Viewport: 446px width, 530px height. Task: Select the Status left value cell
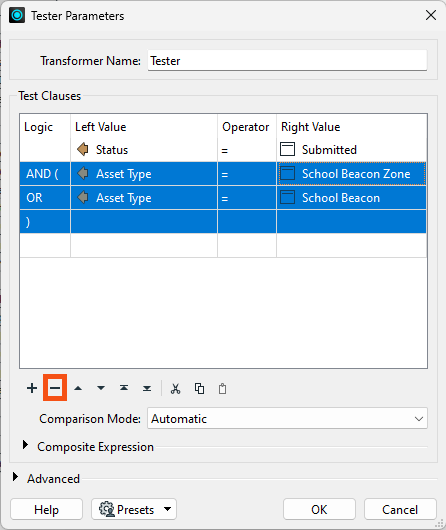coord(144,150)
